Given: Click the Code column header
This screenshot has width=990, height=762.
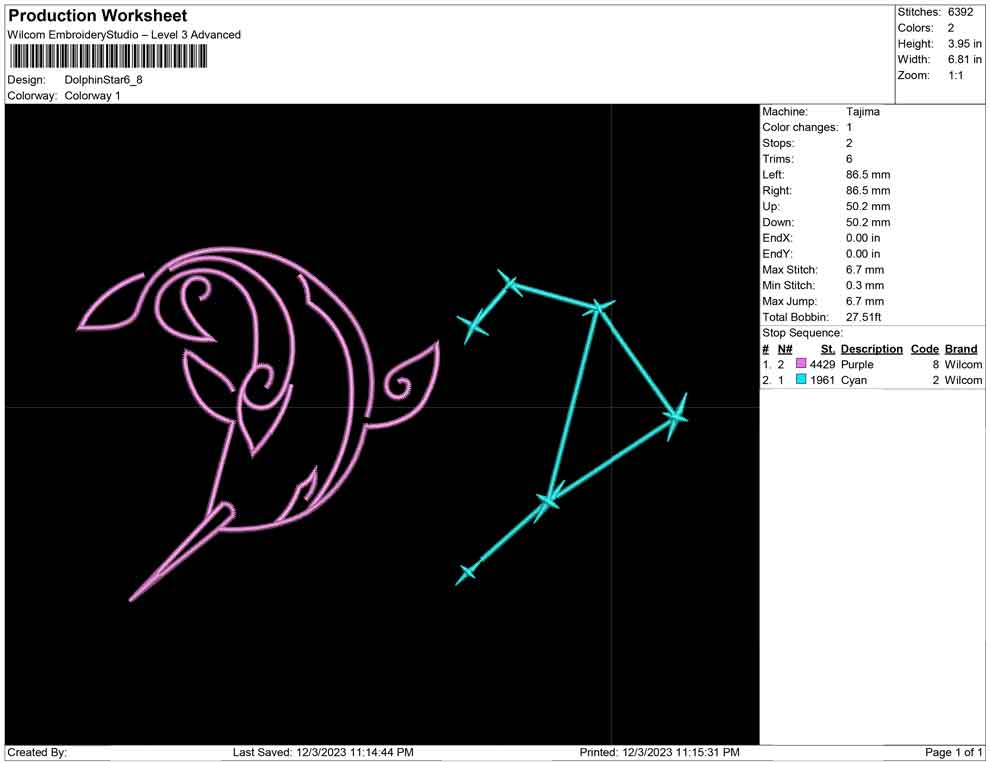Looking at the screenshot, I should (x=924, y=349).
